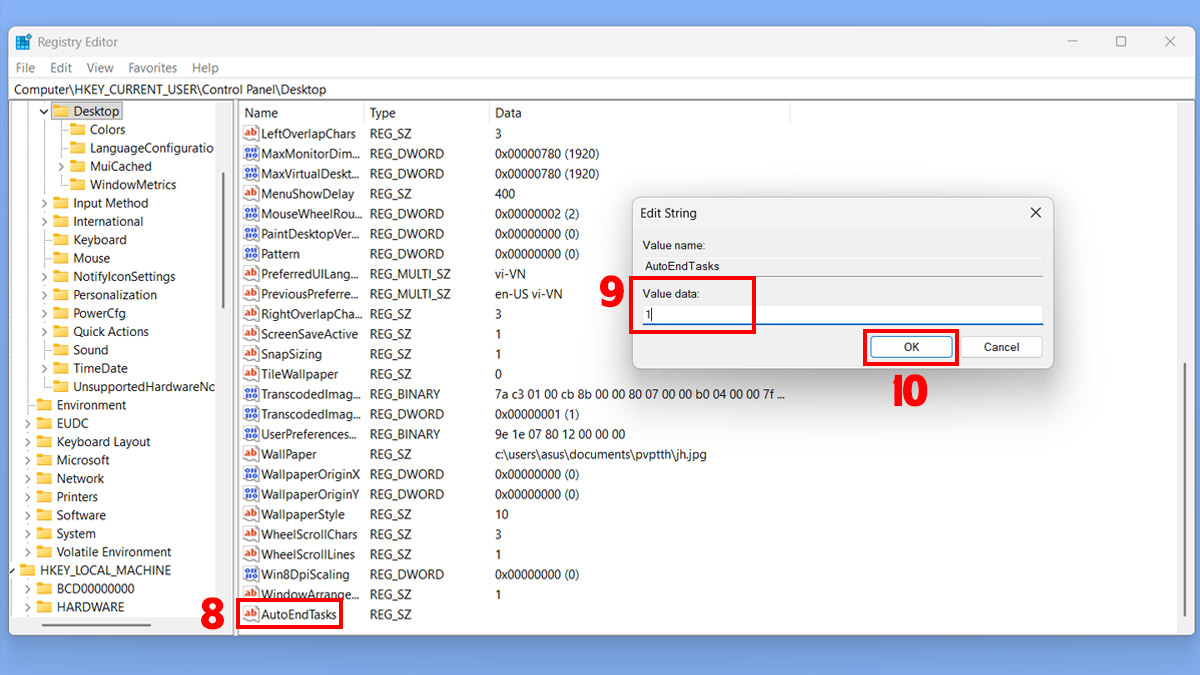Image resolution: width=1200 pixels, height=675 pixels.
Task: Select the Mouse key in tree
Action: (91, 258)
